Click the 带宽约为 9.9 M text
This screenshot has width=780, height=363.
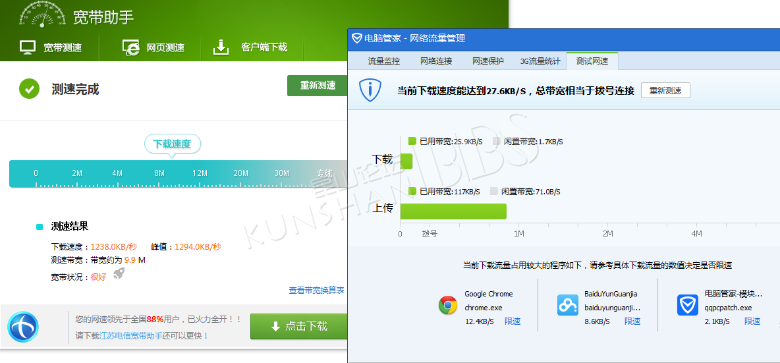tap(117, 260)
